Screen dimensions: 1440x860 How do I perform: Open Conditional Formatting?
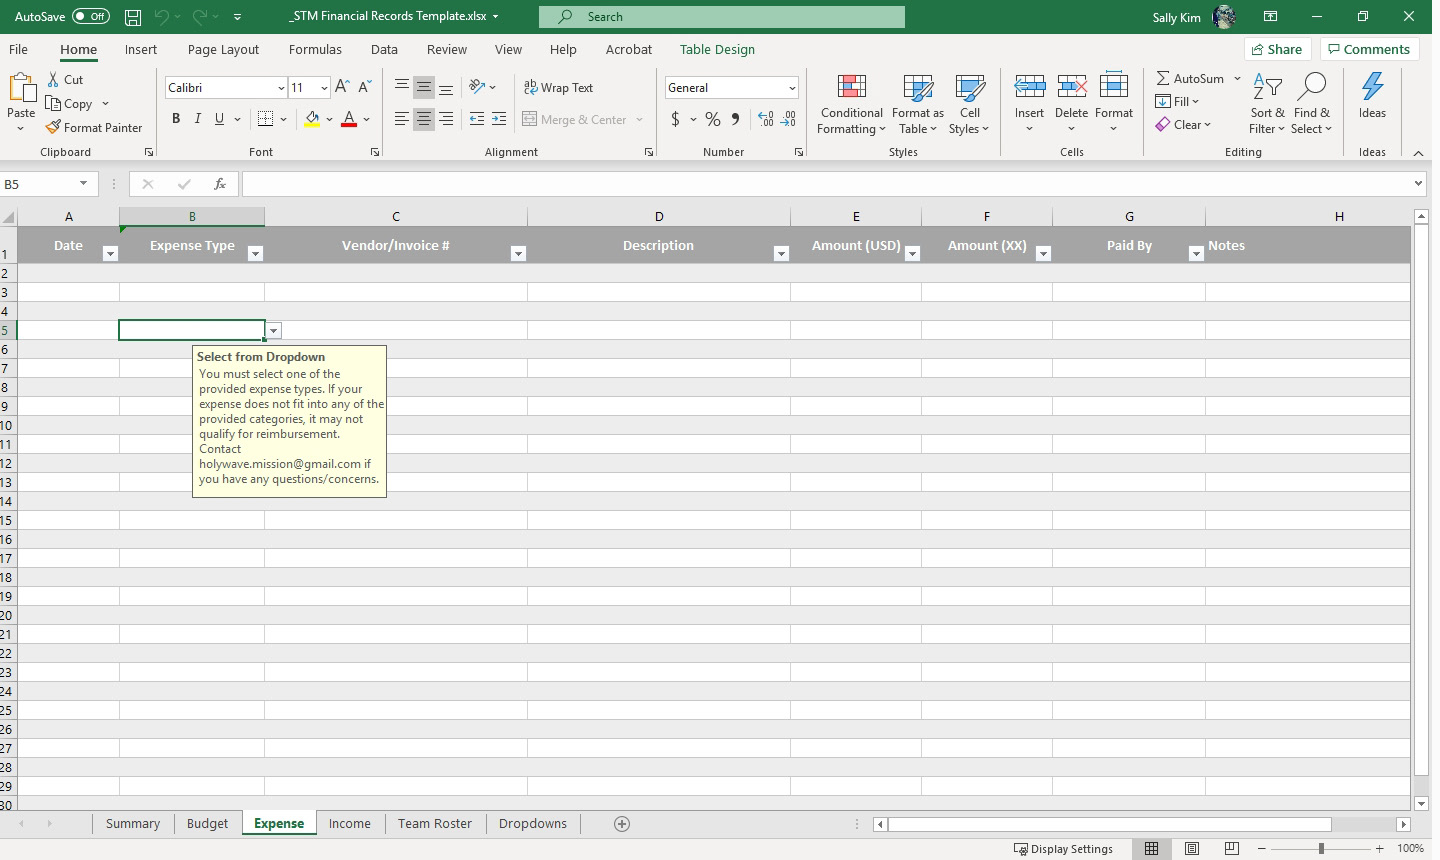coord(851,104)
